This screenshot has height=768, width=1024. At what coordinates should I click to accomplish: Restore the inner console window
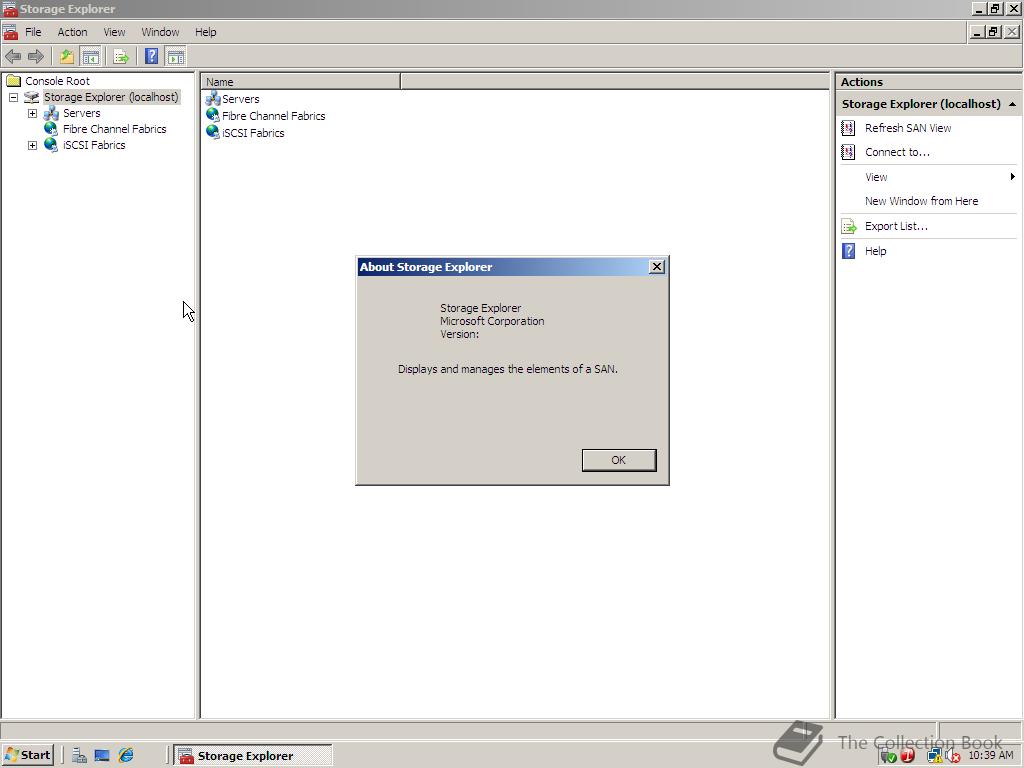pyautogui.click(x=993, y=31)
